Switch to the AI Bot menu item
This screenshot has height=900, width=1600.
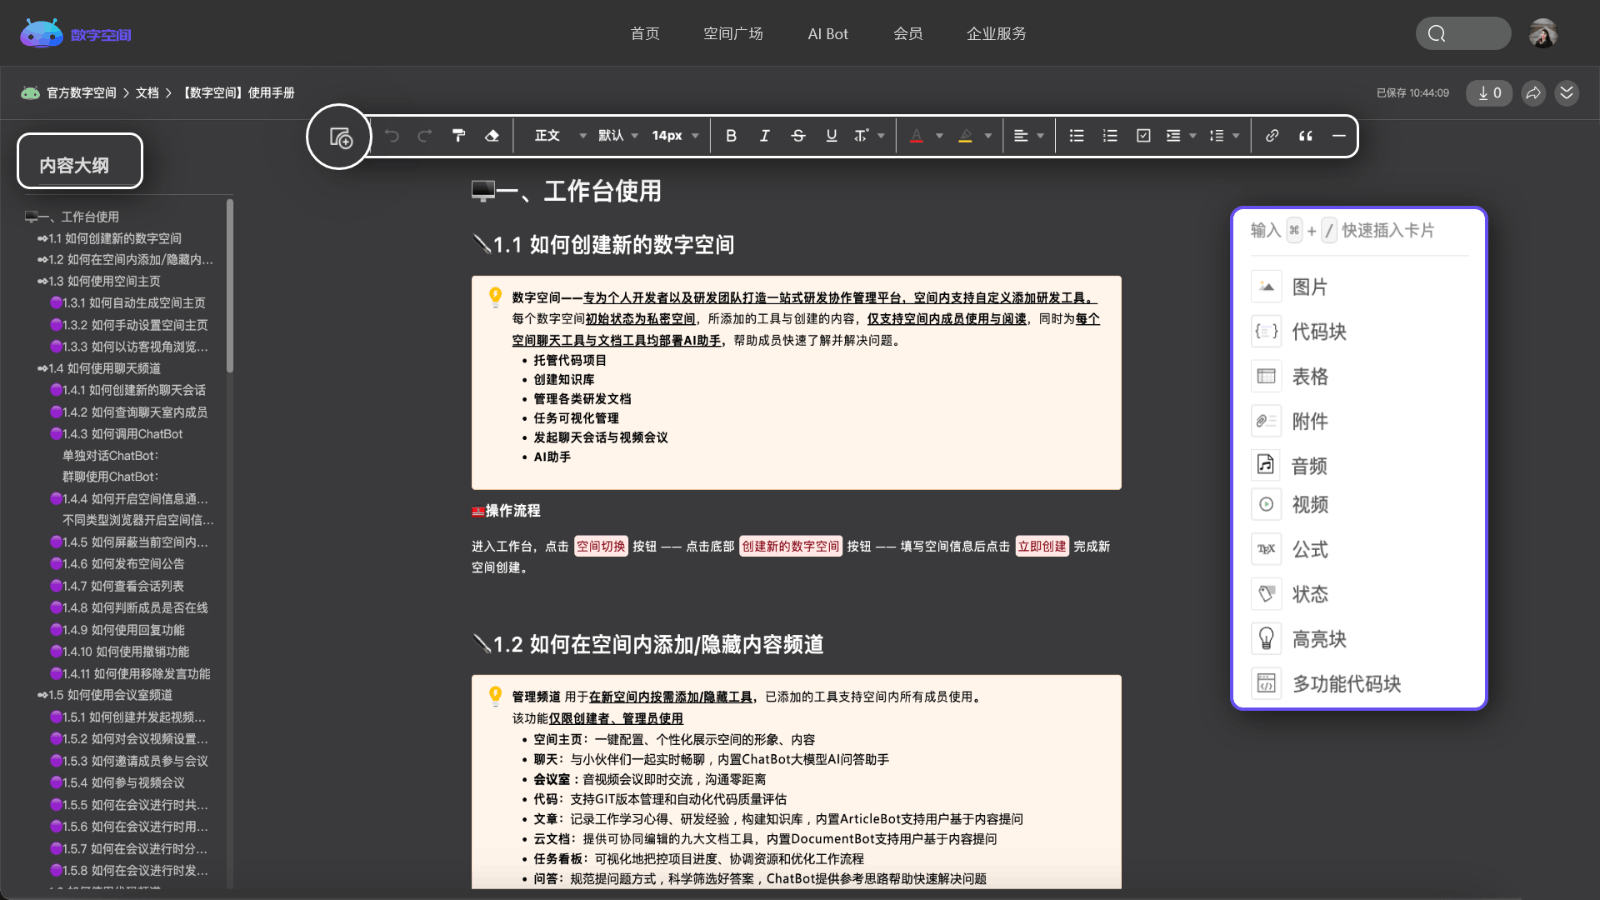pos(827,33)
